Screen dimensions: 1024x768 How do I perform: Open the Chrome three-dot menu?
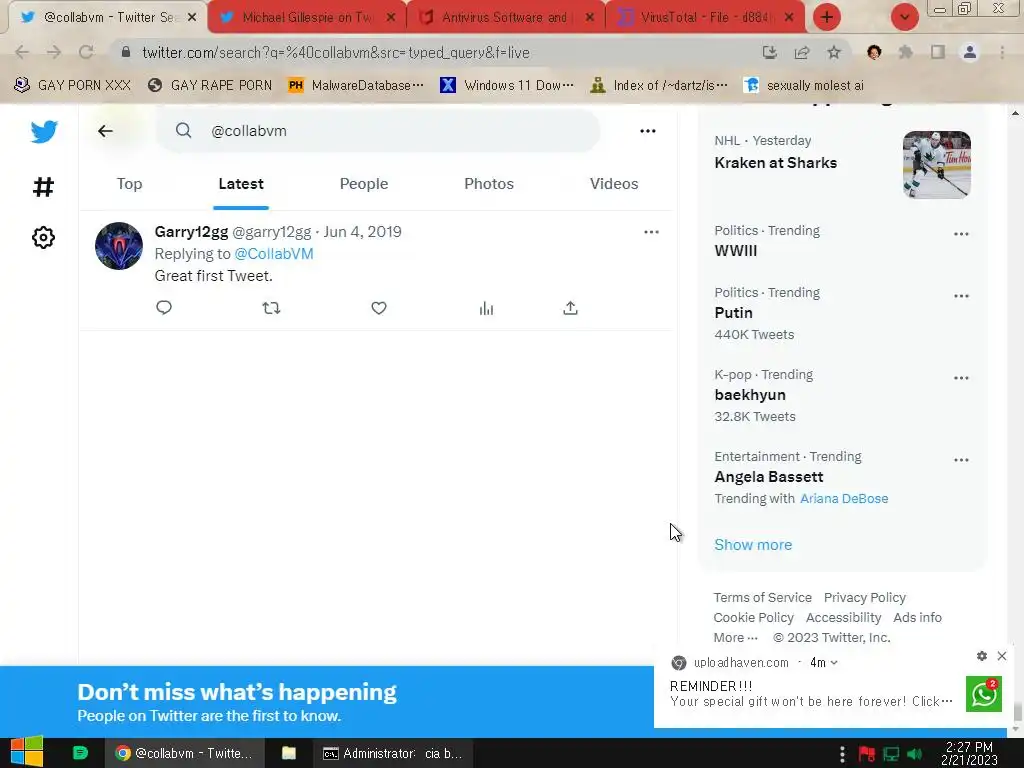1002,52
